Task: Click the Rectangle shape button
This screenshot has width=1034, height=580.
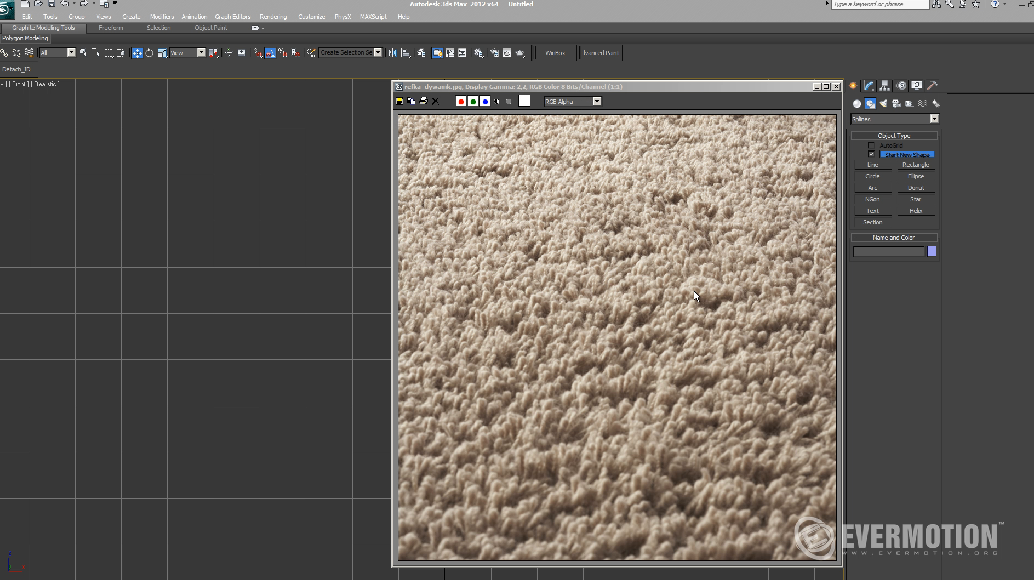Action: (915, 165)
